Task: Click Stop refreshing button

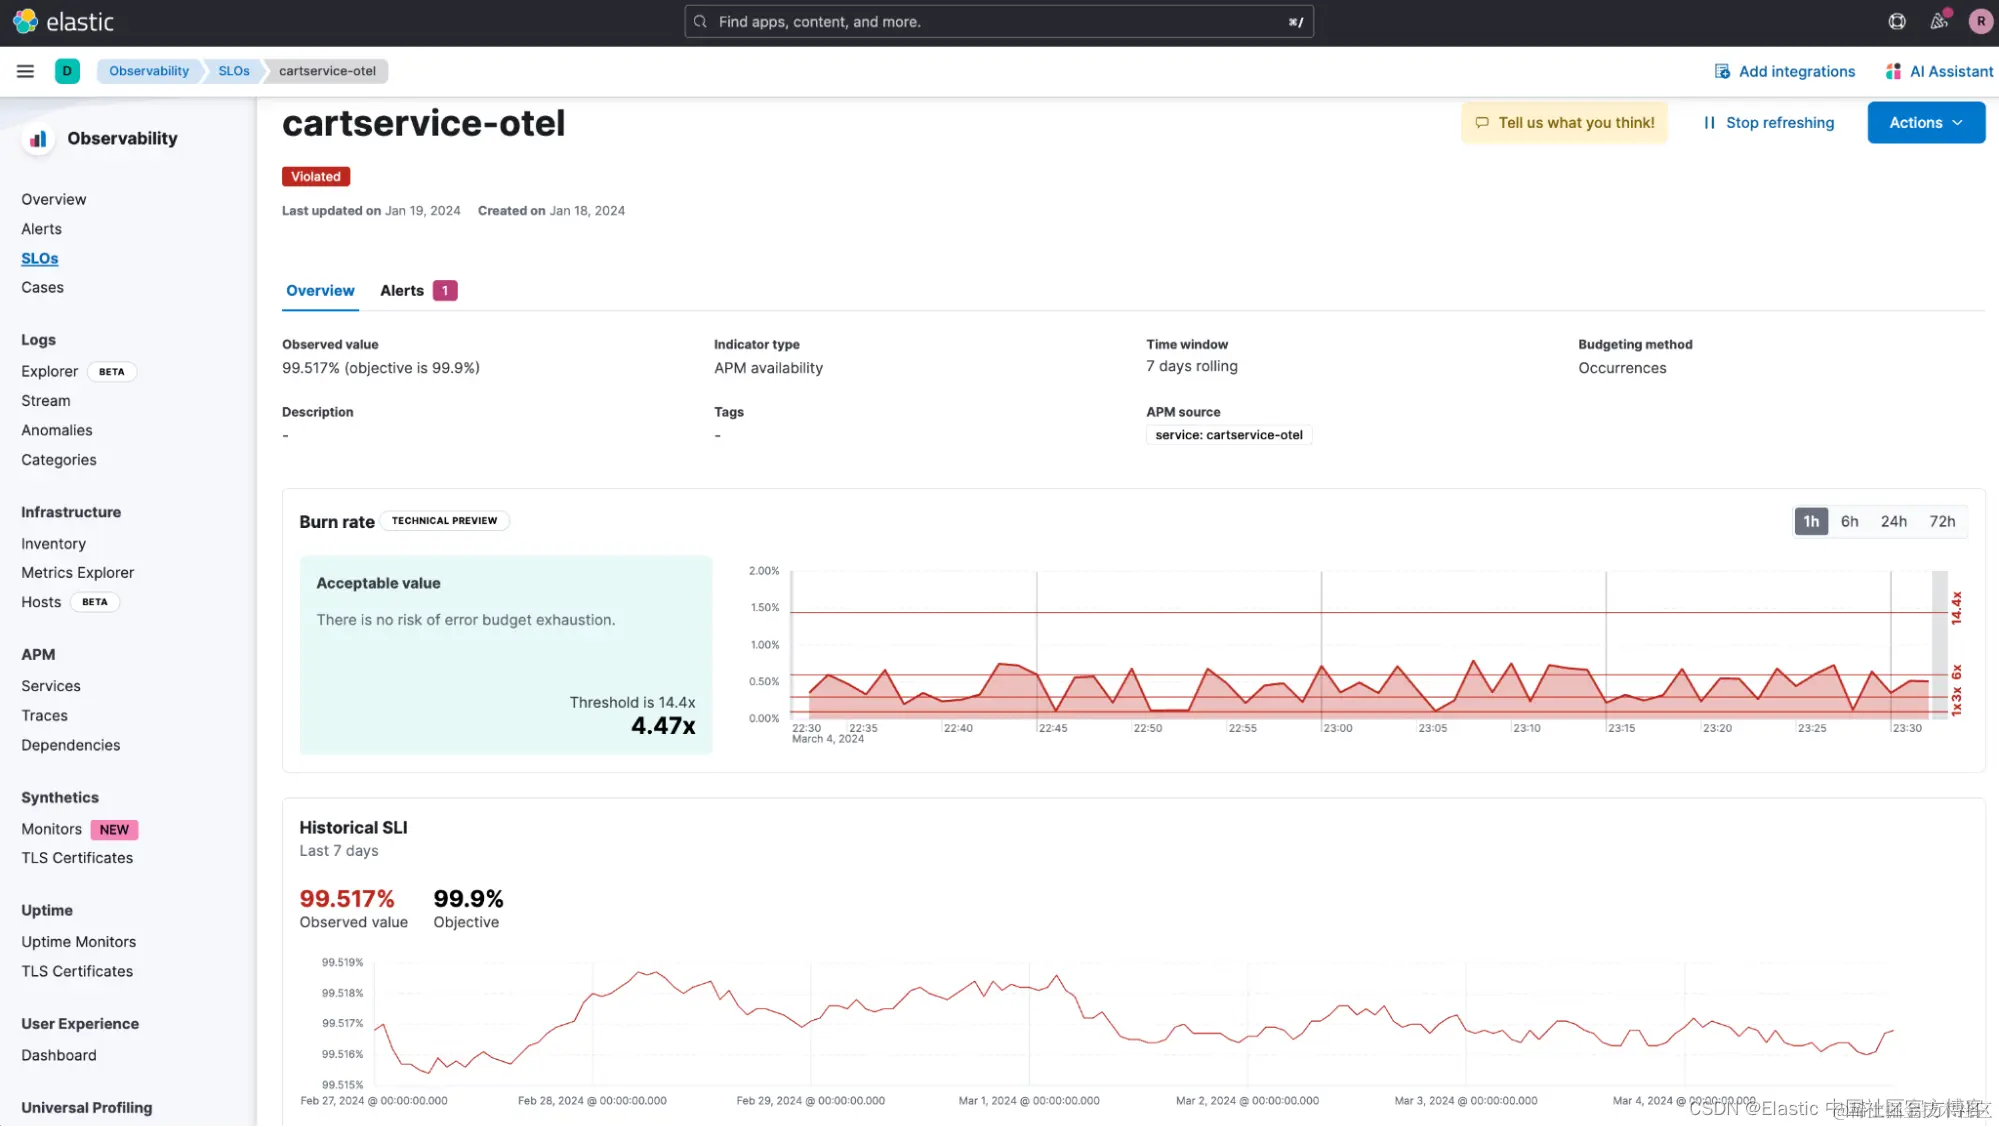Action: (1768, 123)
